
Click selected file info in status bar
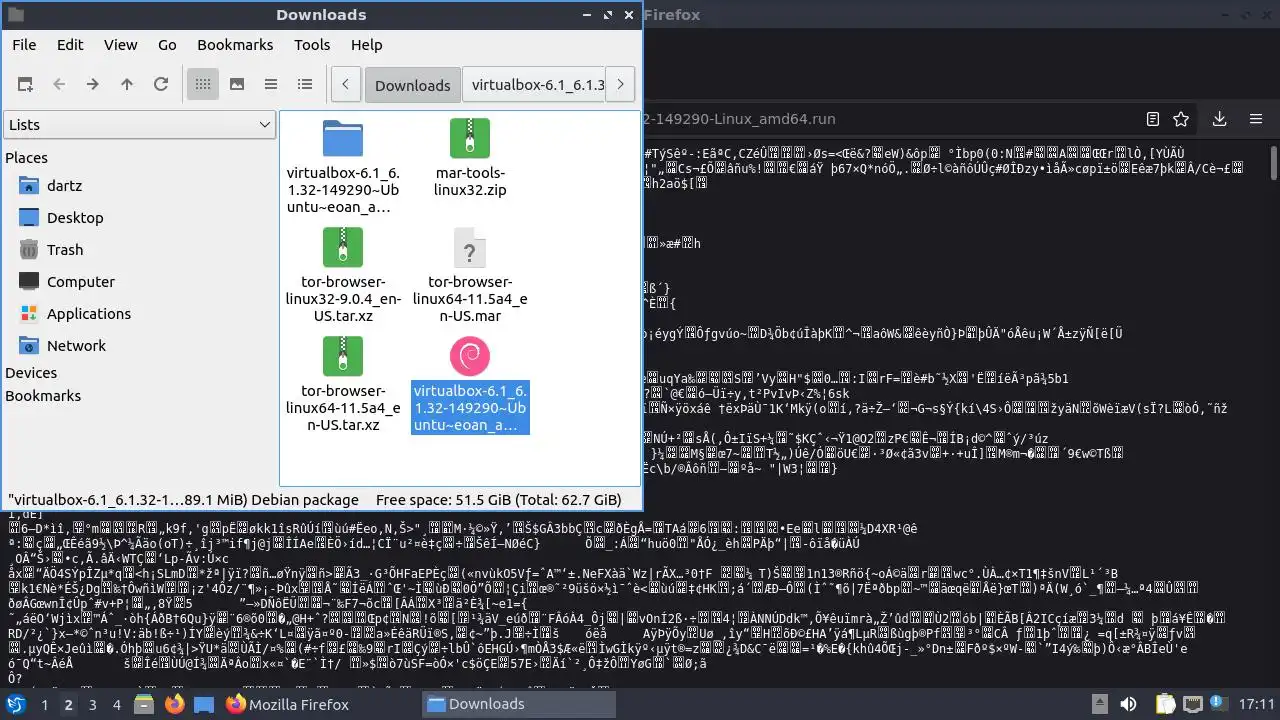coord(183,500)
